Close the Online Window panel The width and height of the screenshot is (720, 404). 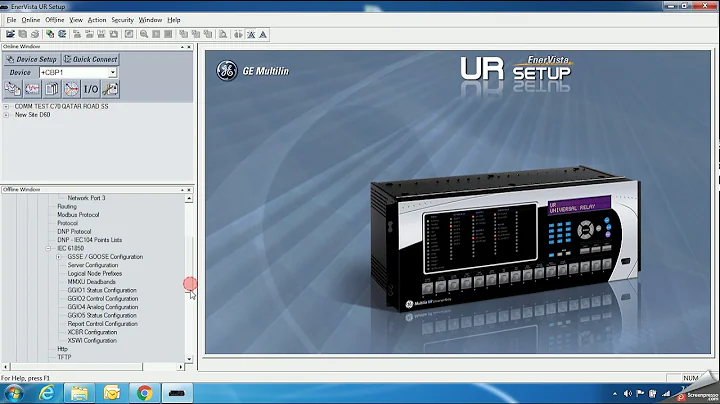[189, 47]
